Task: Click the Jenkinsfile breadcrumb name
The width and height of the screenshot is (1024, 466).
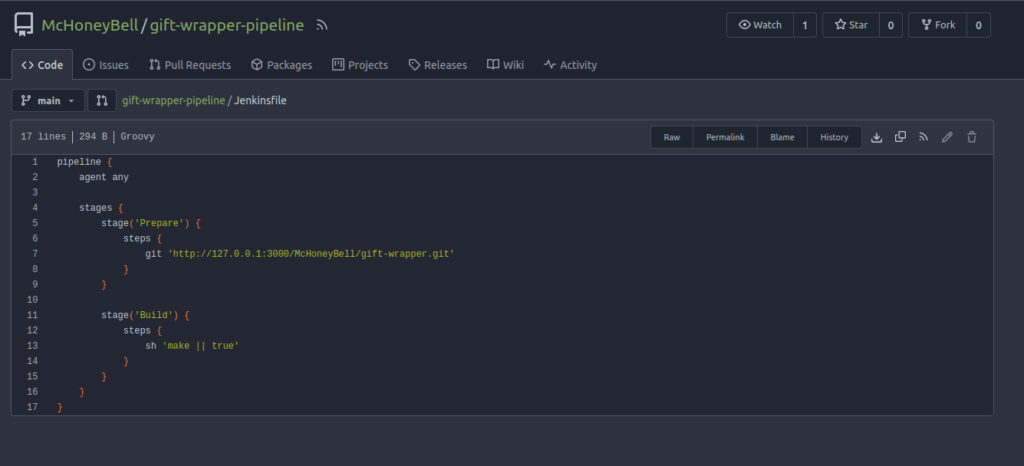Action: [261, 101]
